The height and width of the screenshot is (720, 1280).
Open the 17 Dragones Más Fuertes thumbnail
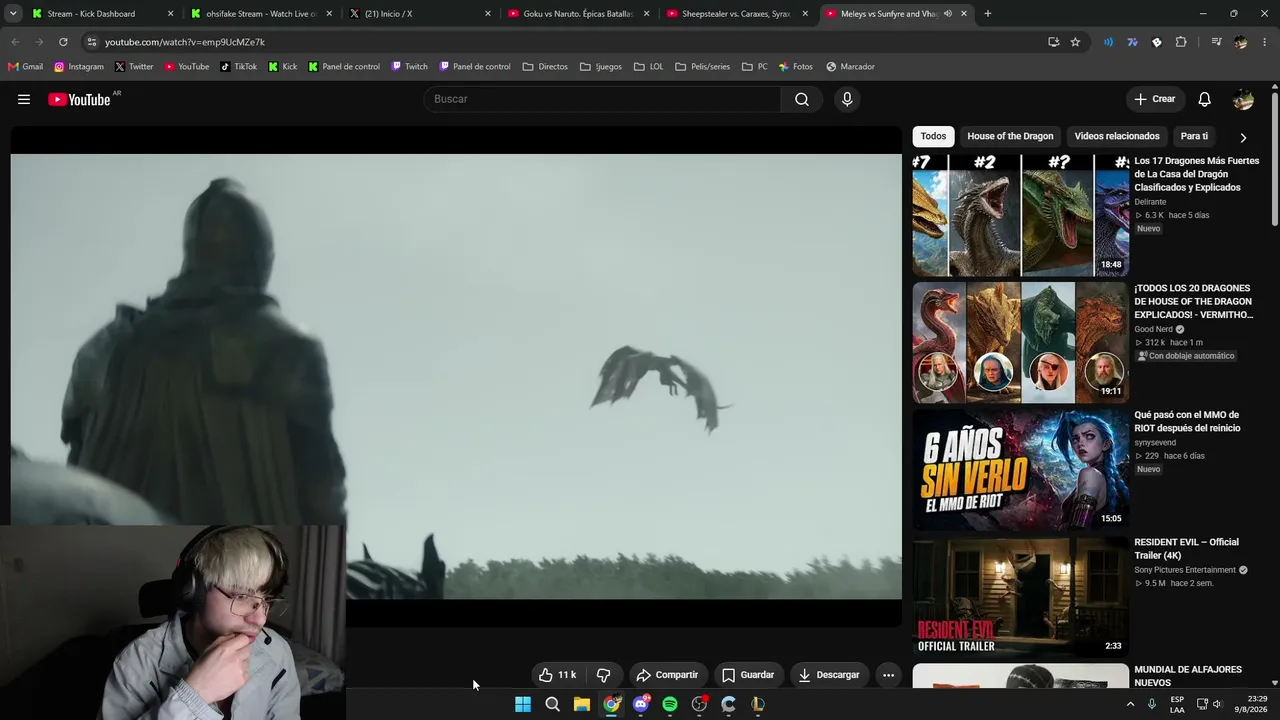[1020, 215]
